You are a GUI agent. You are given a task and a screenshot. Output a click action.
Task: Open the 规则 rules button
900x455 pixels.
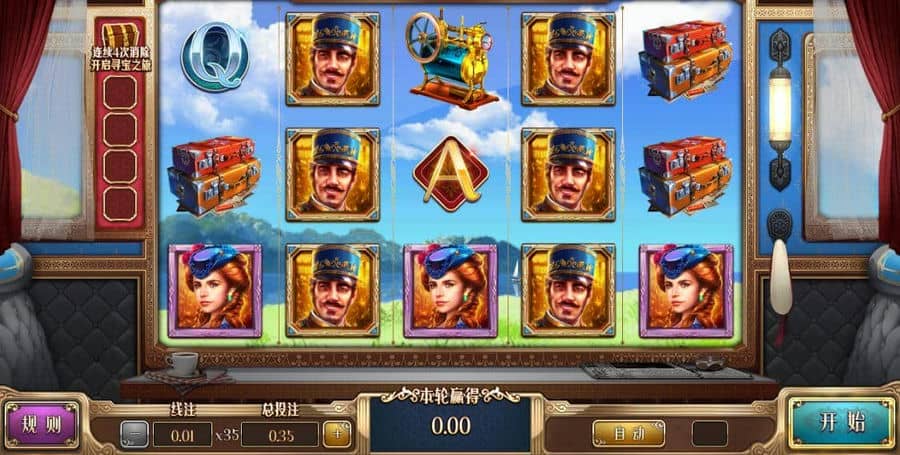41,425
